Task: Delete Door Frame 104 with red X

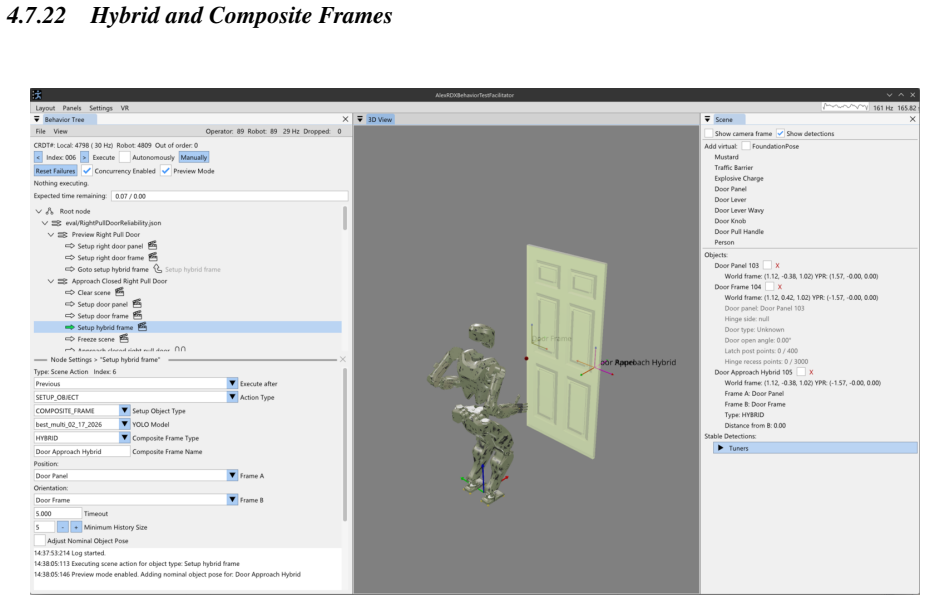Action: [780, 287]
